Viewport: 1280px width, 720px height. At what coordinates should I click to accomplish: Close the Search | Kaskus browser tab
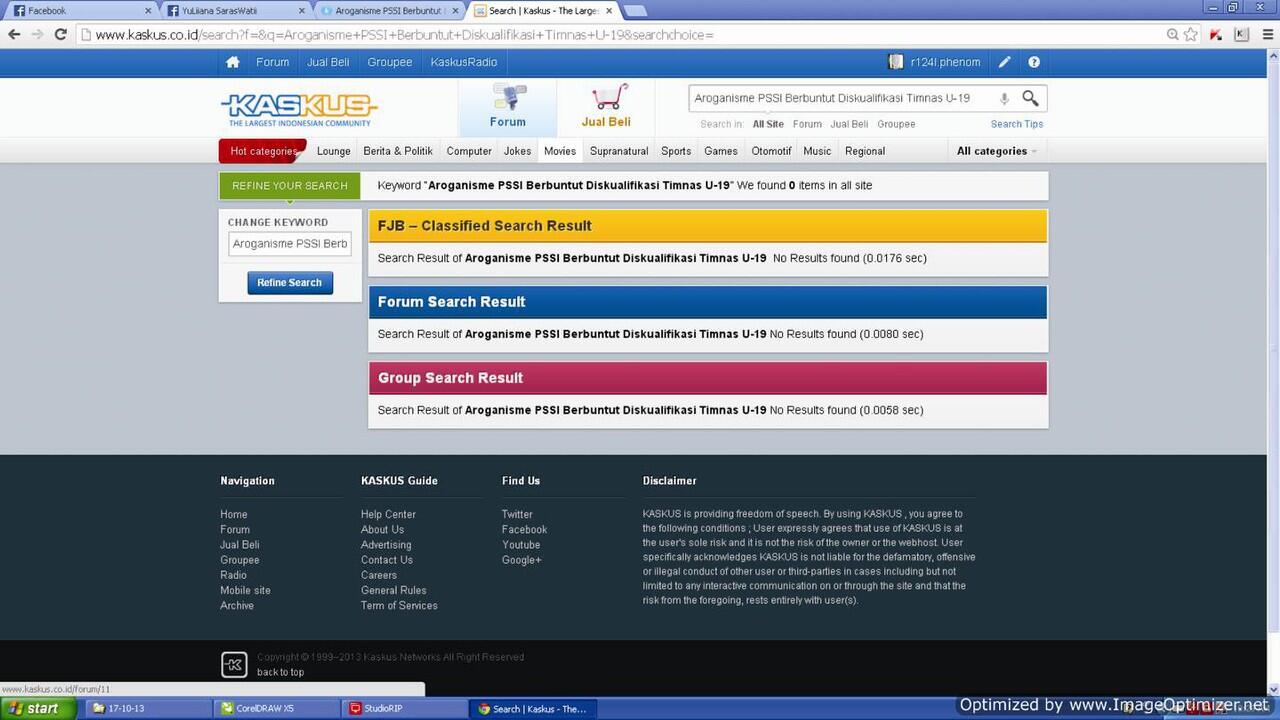609,11
